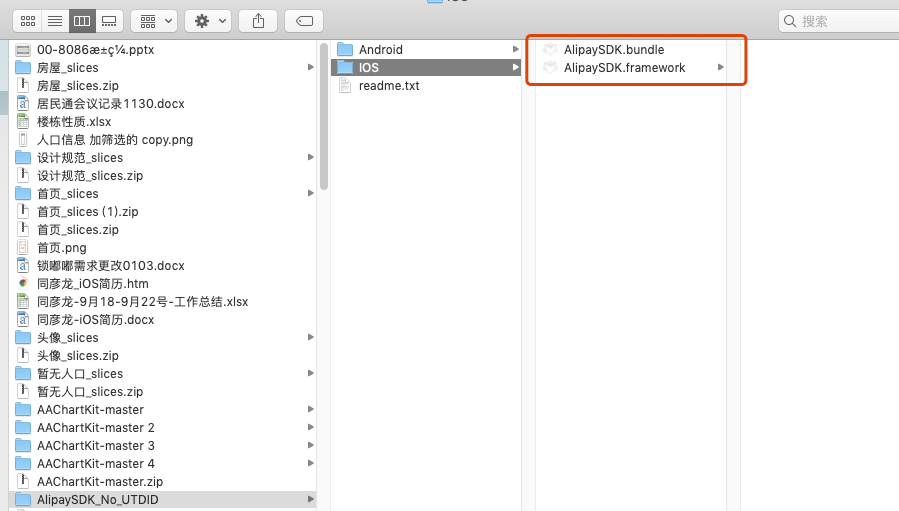Select column view button in toolbar
Viewport: 899px width, 511px height.
[82, 21]
